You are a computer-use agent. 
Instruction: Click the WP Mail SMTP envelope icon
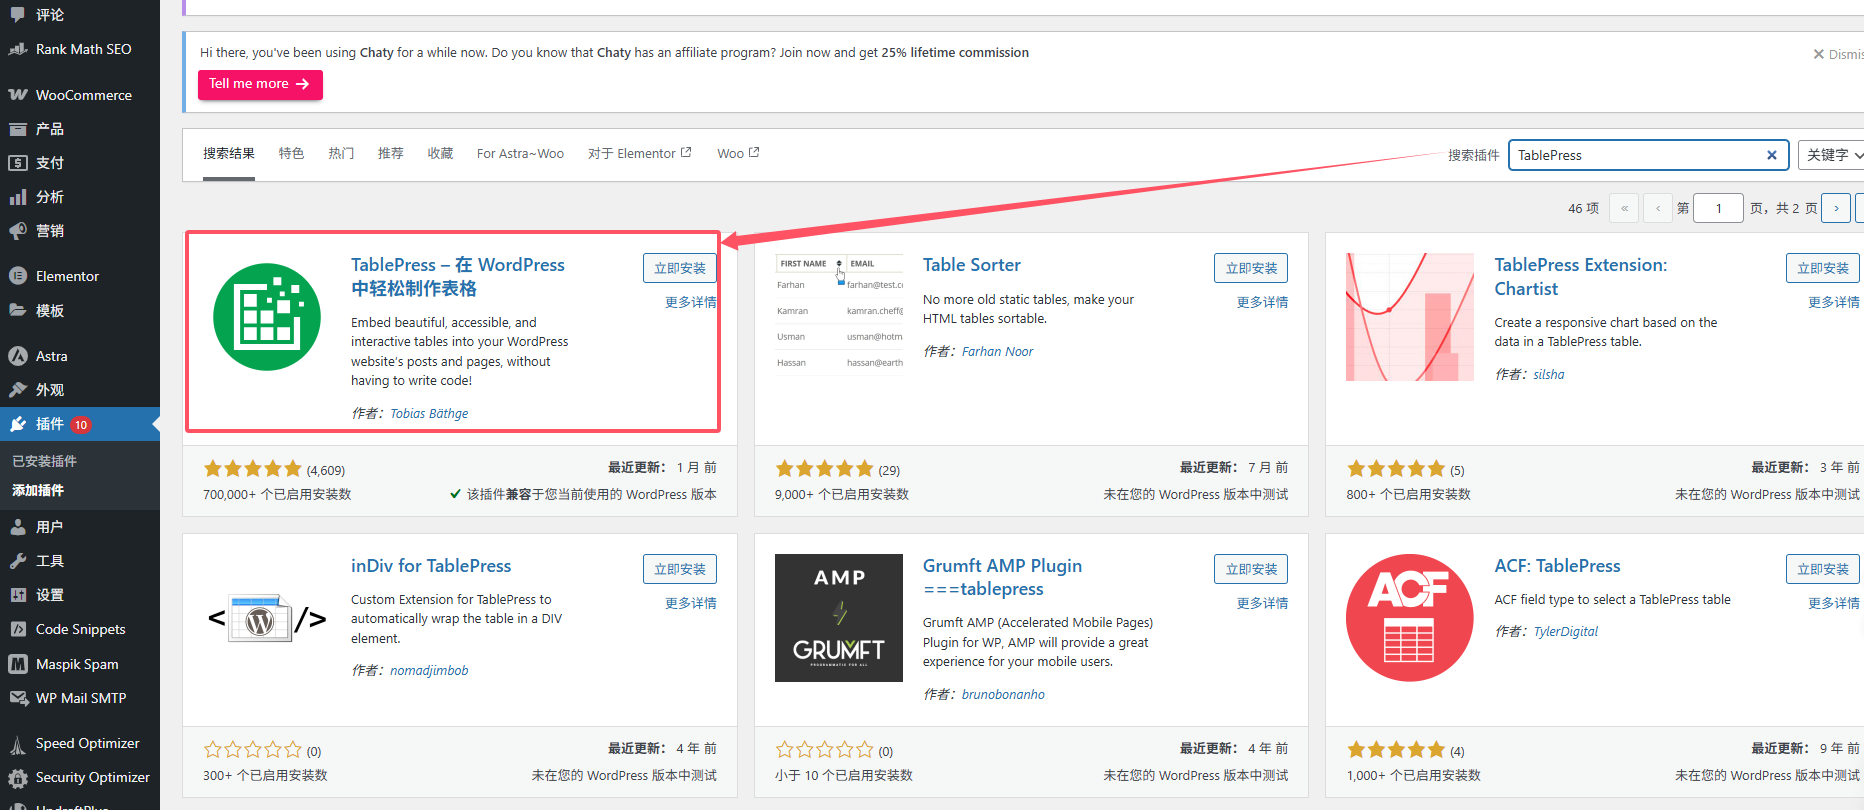[x=18, y=698]
